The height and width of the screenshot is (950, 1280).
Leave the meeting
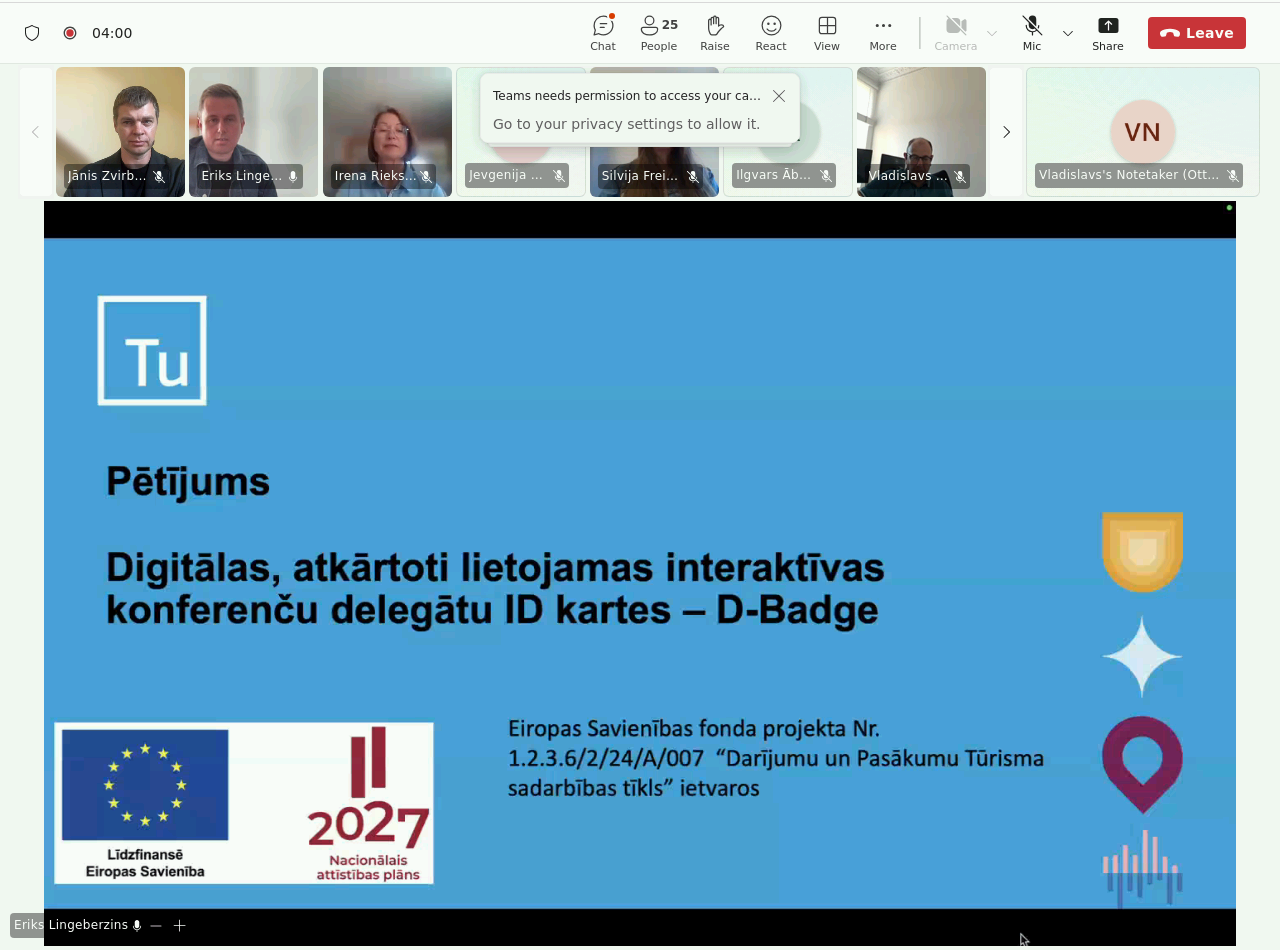point(1197,33)
